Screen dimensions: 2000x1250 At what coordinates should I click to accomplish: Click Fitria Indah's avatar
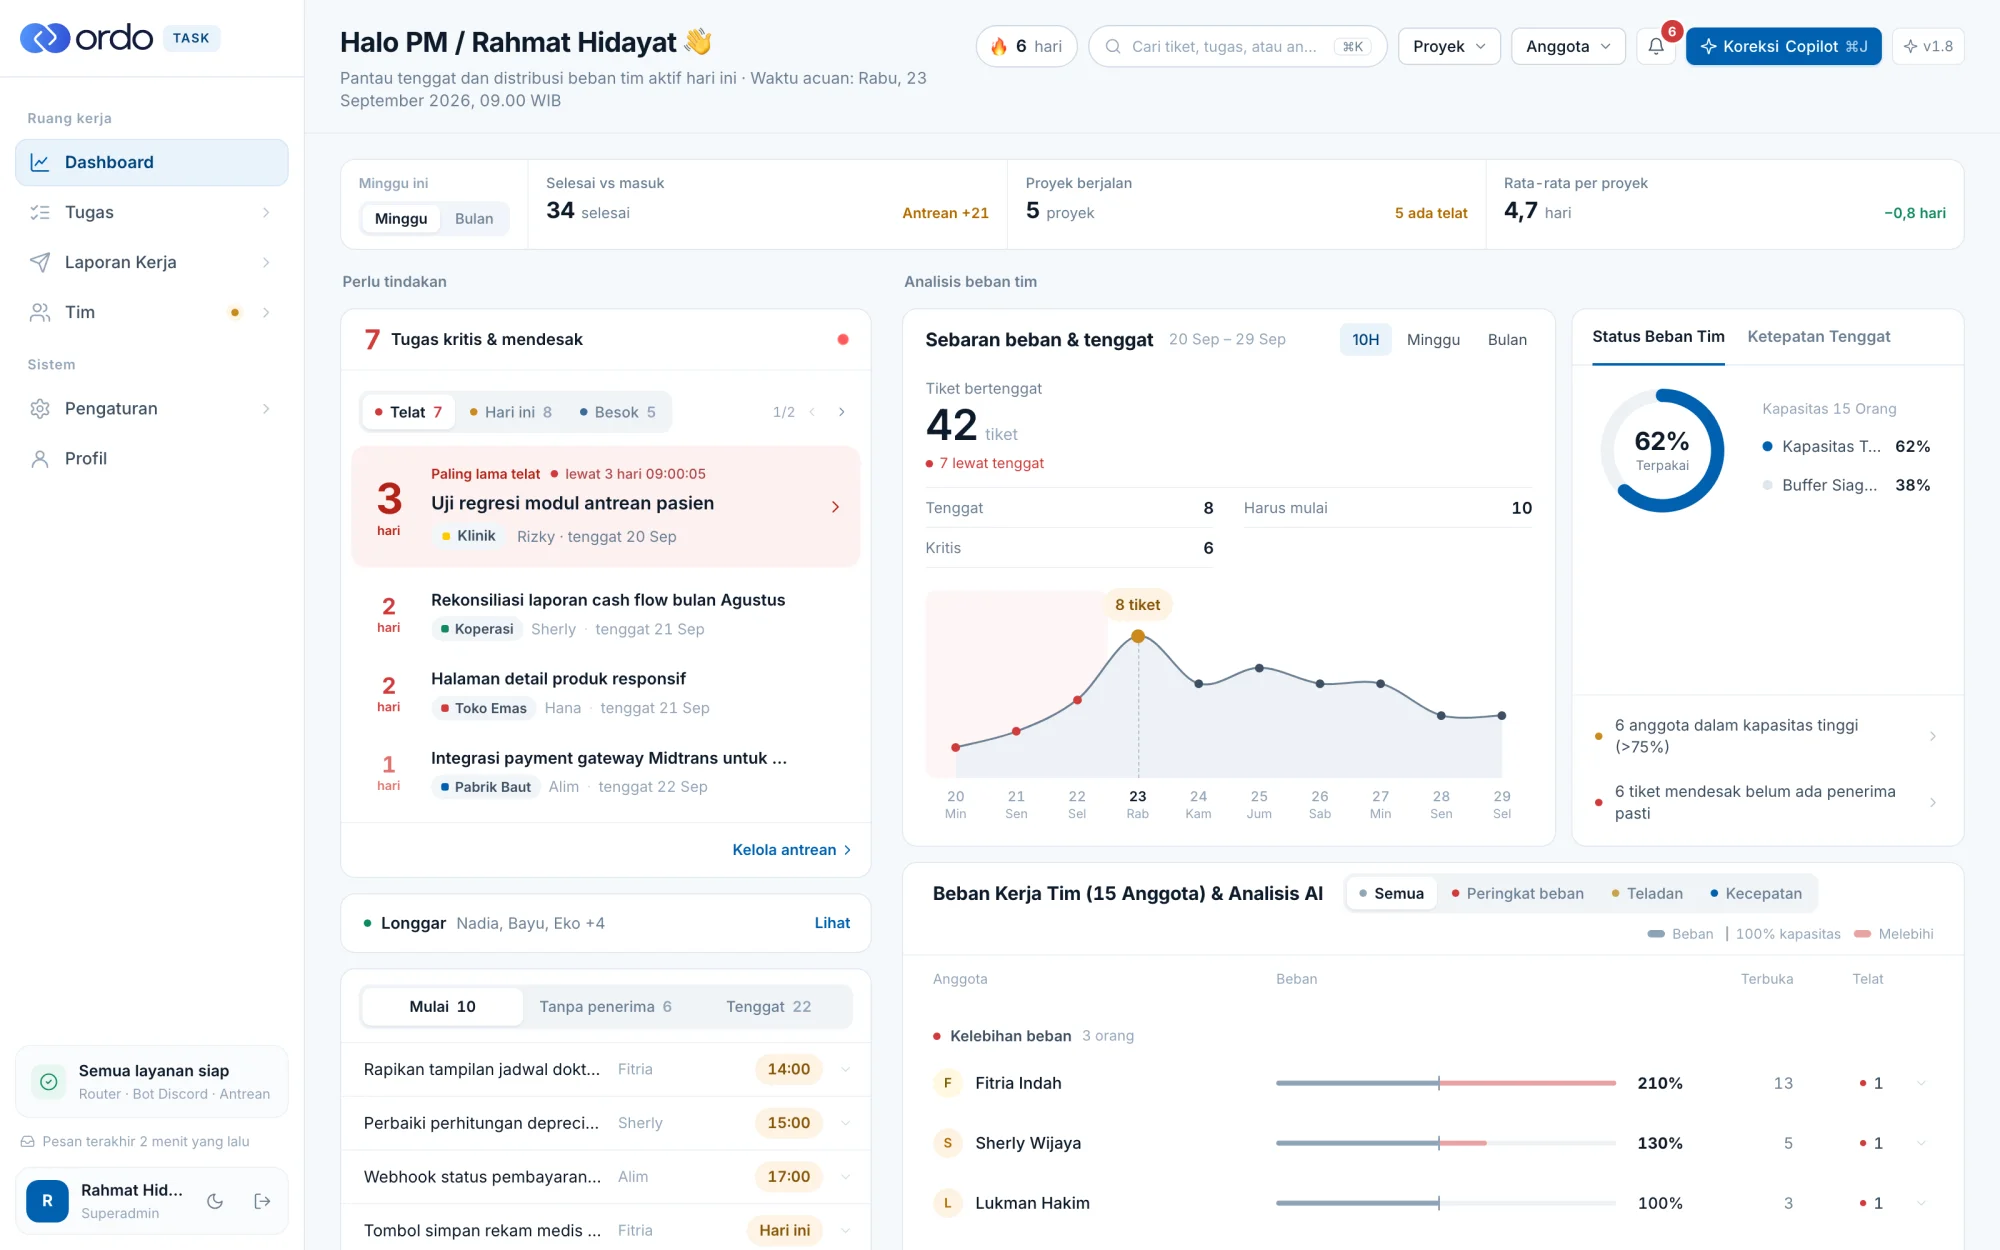coord(947,1083)
